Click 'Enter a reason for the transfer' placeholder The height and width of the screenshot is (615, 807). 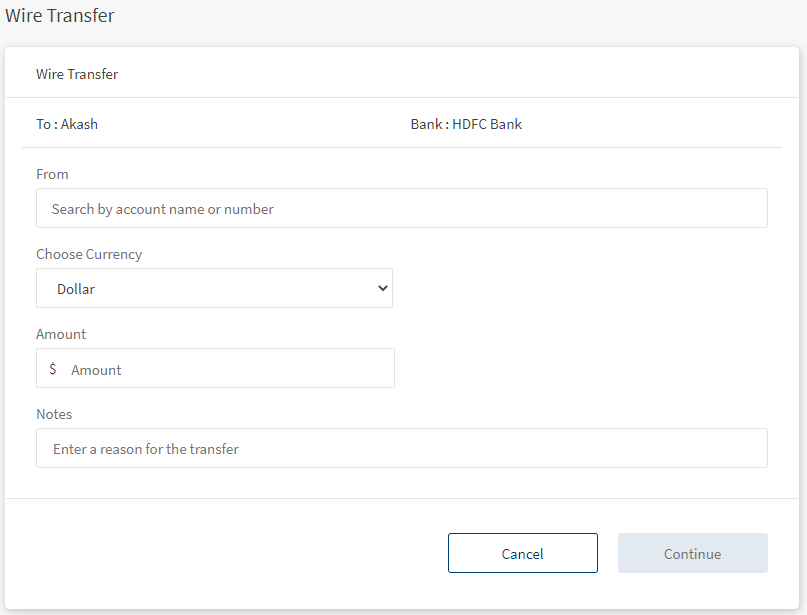146,449
